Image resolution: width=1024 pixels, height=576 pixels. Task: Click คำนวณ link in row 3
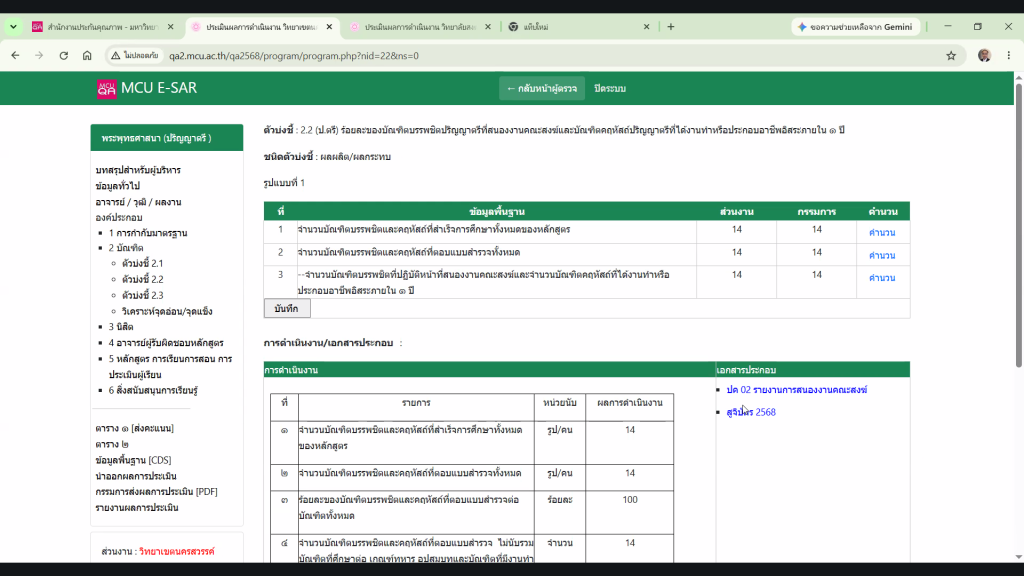point(882,278)
